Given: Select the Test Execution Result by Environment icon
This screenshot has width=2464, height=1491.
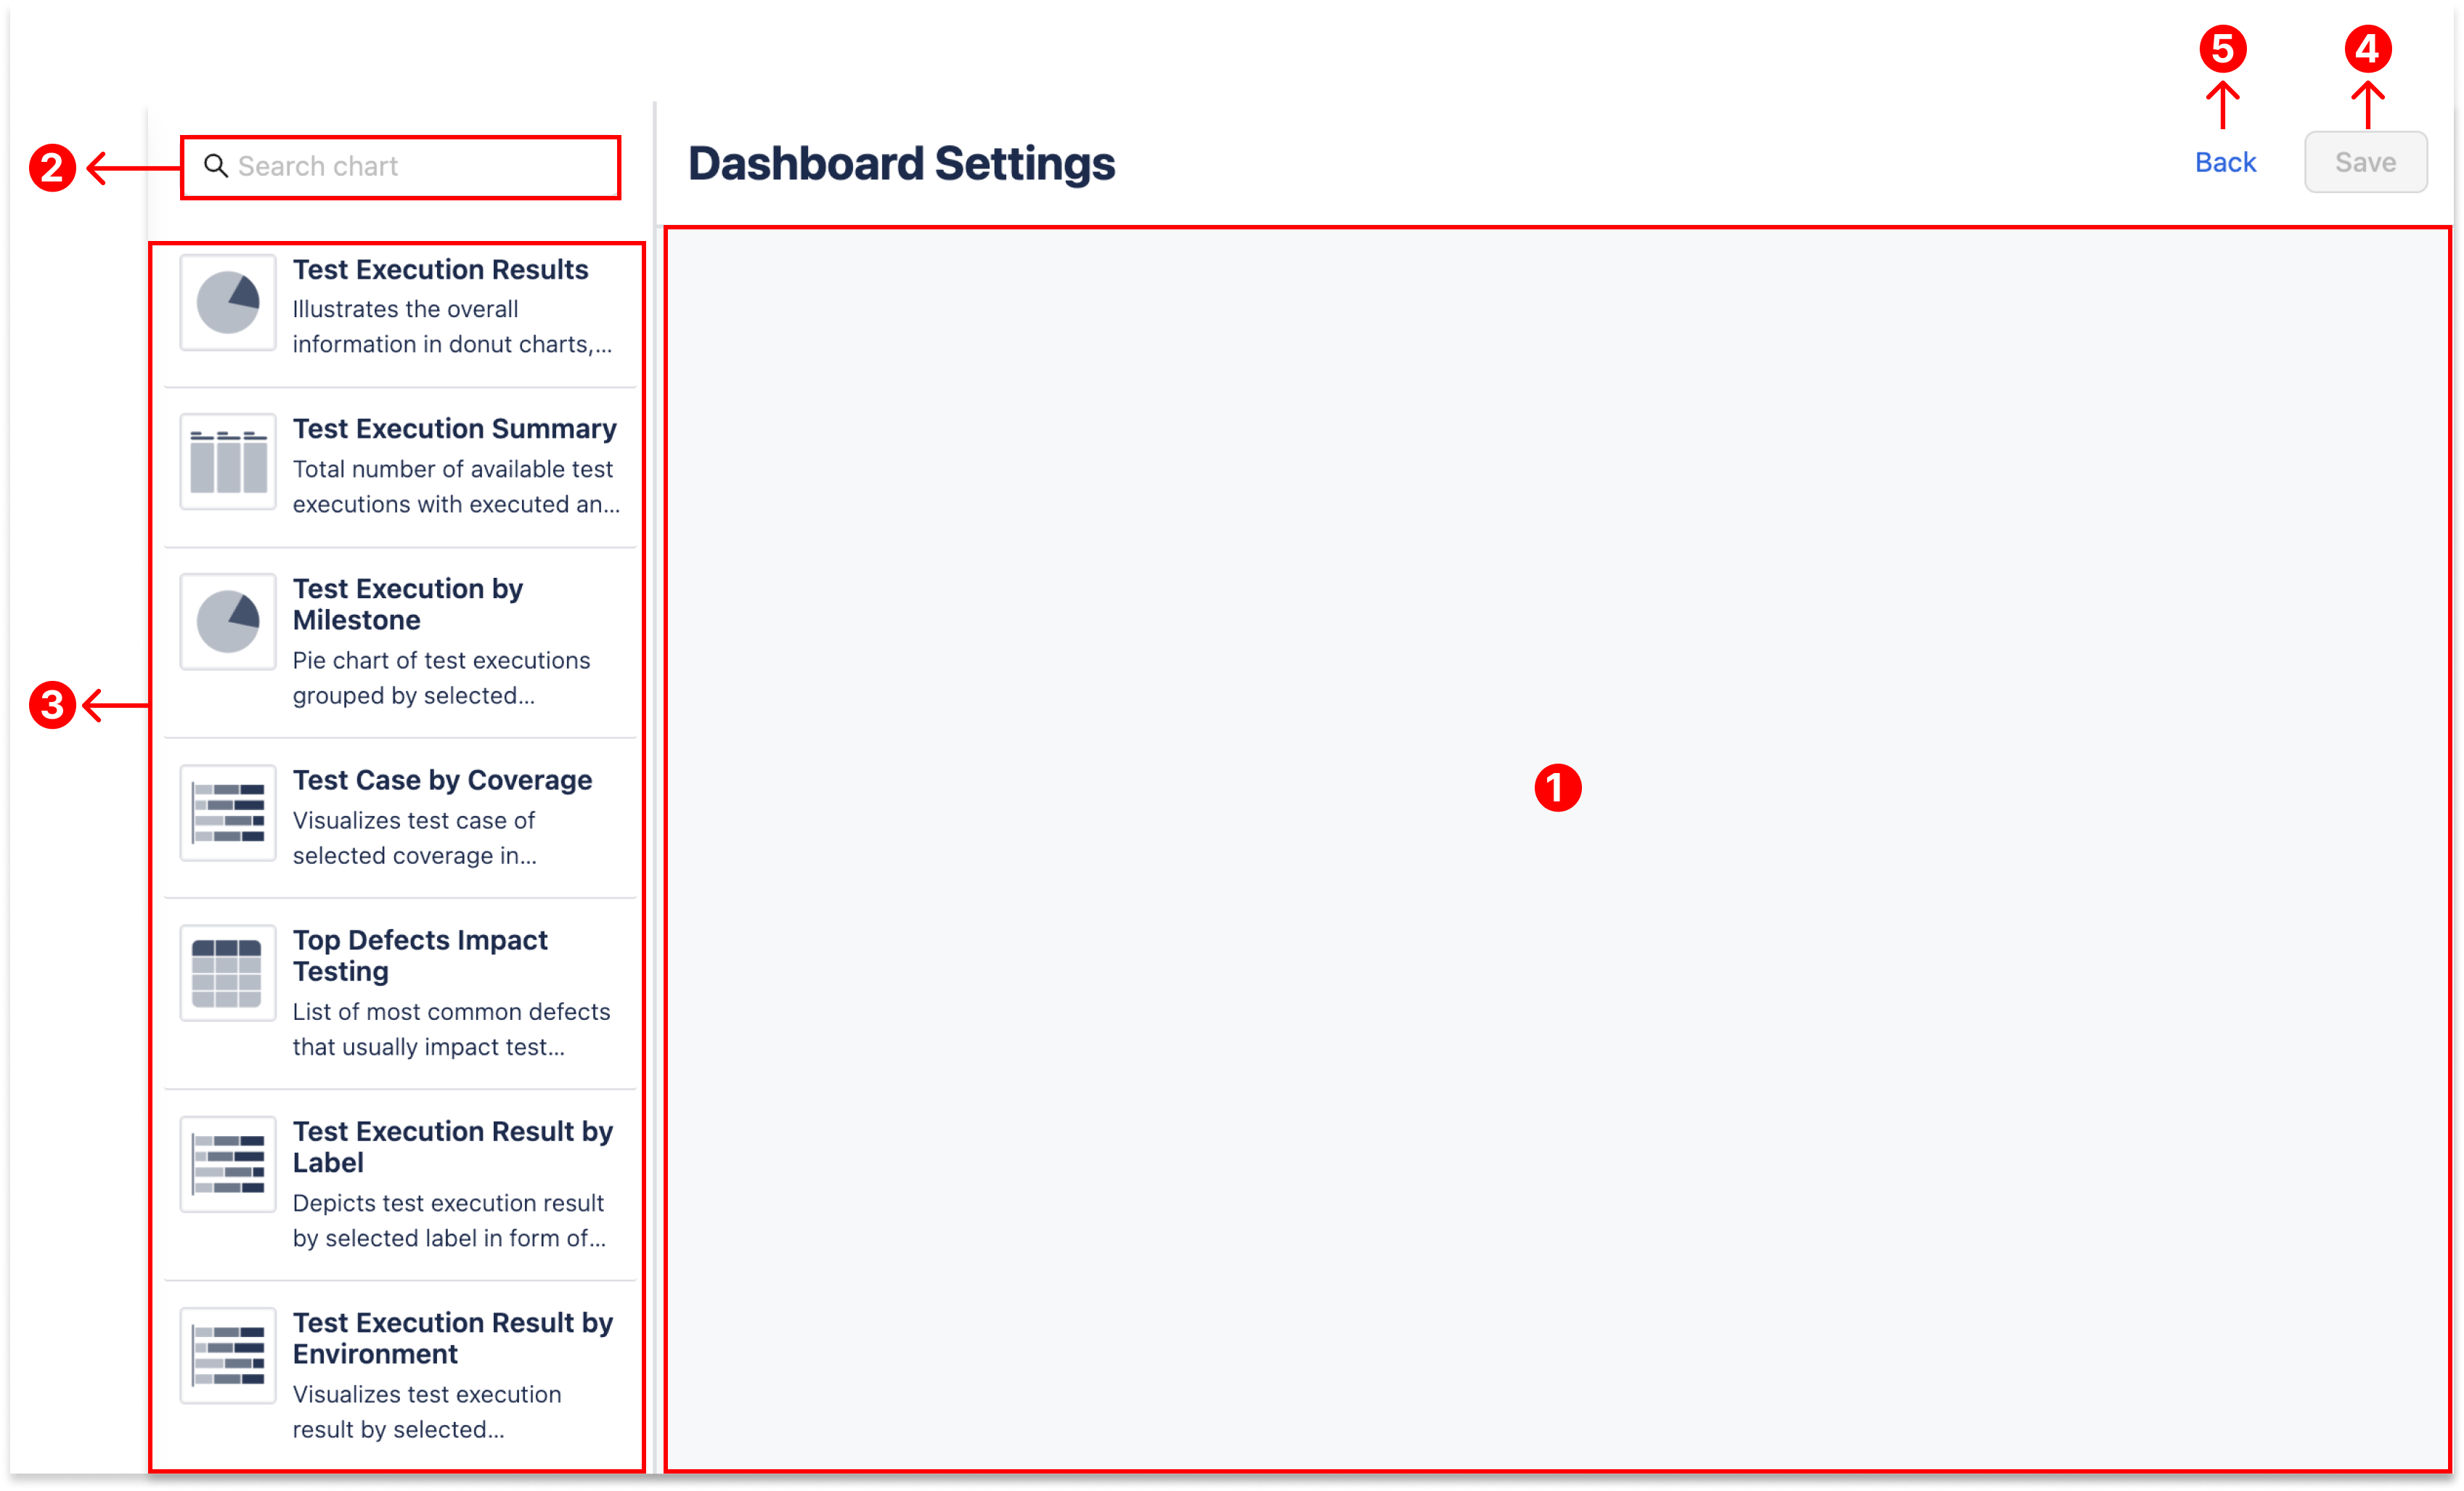Looking at the screenshot, I should (x=228, y=1356).
